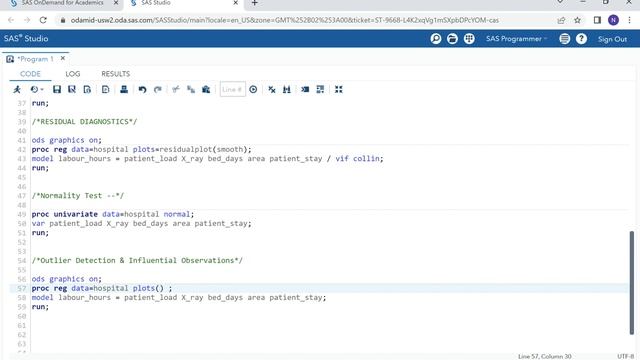Screen dimensions: 640x360
Task: Select the CODE tab
Action: click(x=30, y=74)
